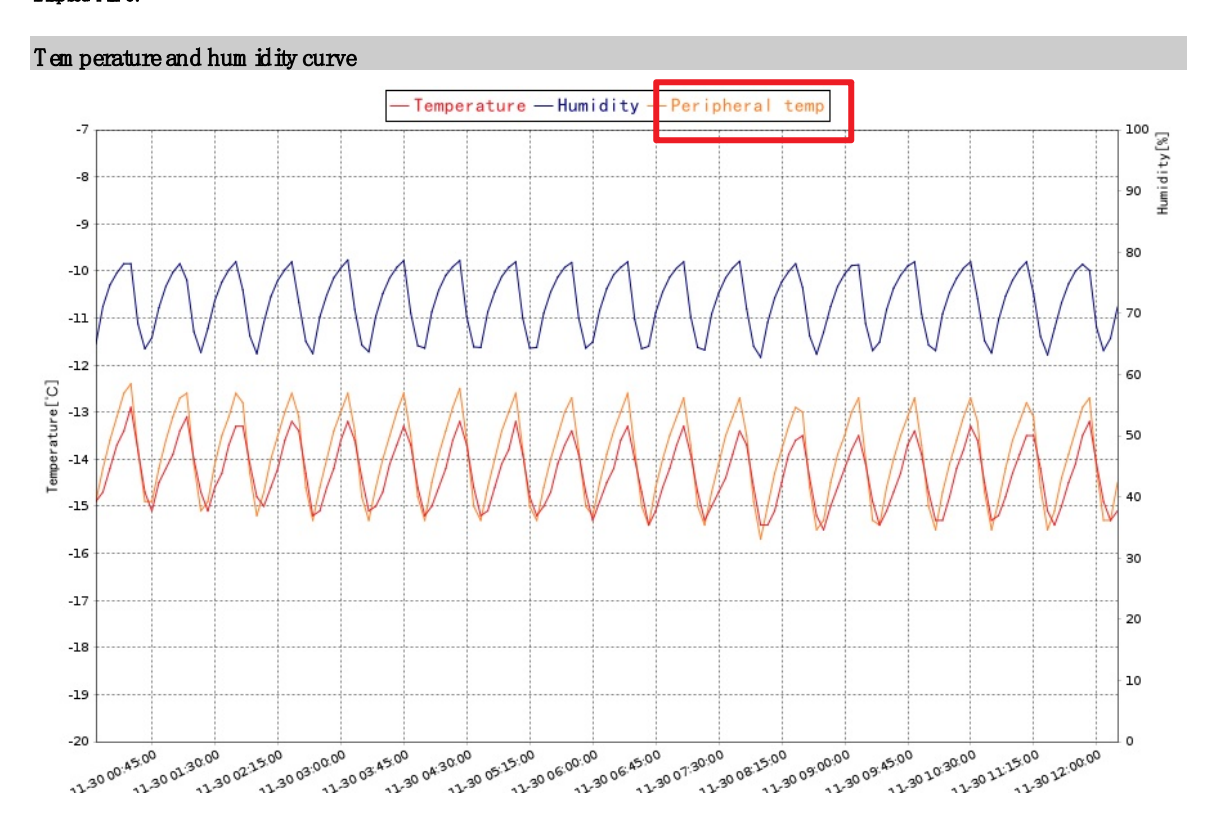Click the 50 tick on the humidity axis
Viewport: 1225px width, 814px height.
click(x=1134, y=435)
